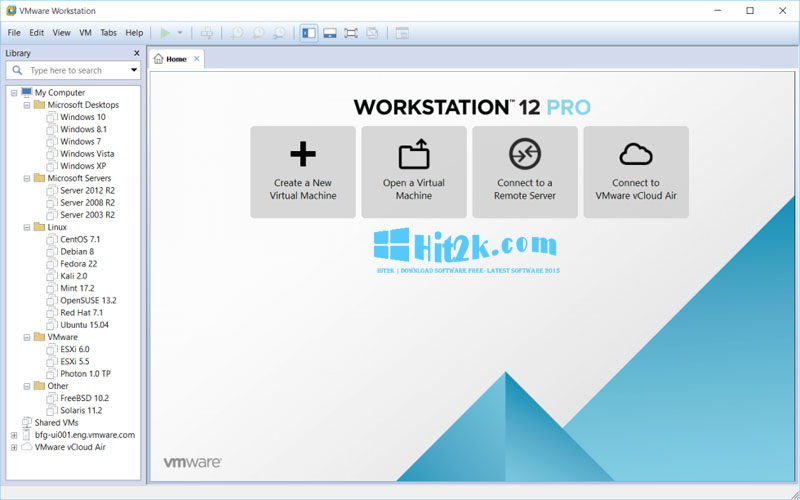This screenshot has height=500, width=800.
Task: Collapse the Microsoft Servers folder
Action: tap(27, 179)
